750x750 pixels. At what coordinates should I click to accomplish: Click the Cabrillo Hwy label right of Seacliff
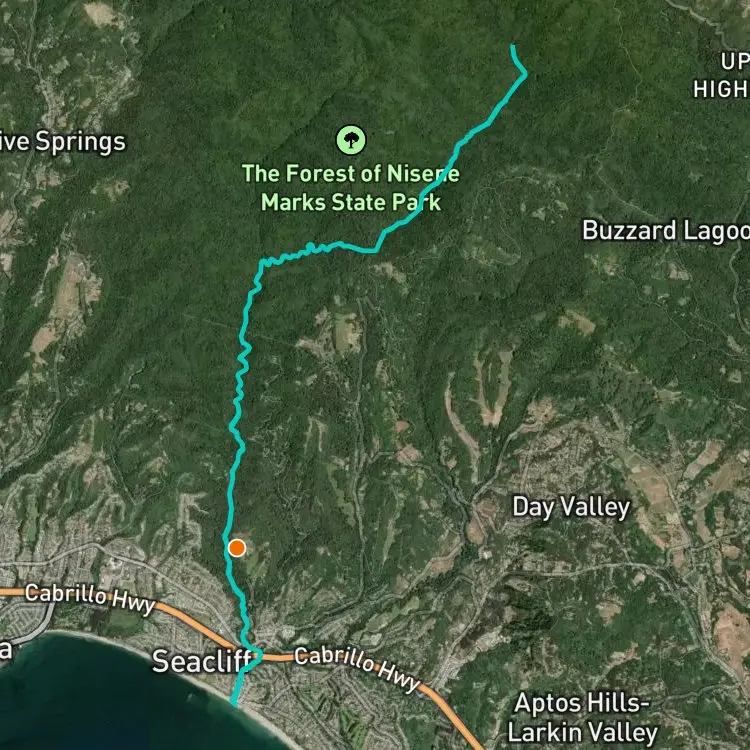click(x=357, y=668)
